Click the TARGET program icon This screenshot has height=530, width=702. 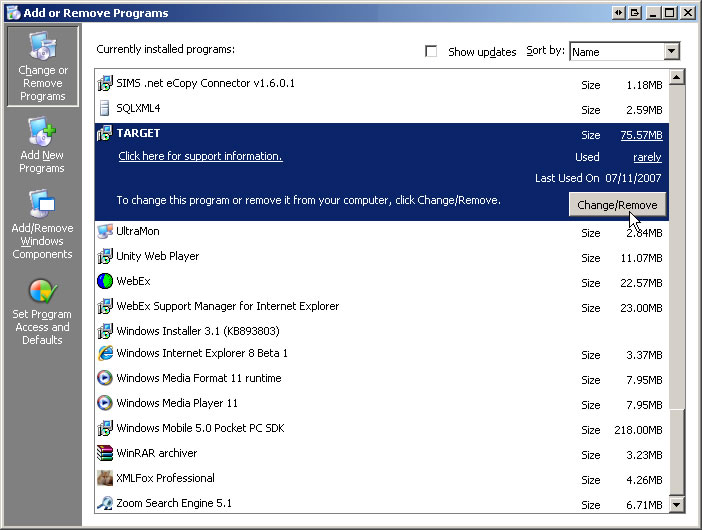105,133
